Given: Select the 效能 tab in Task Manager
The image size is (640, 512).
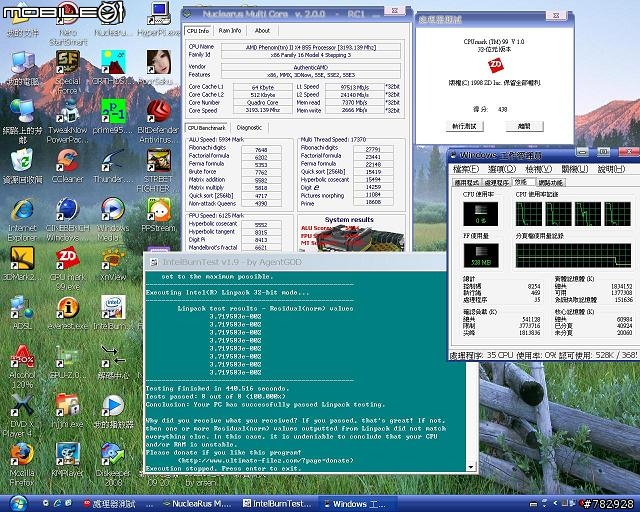Looking at the screenshot, I should click(522, 182).
